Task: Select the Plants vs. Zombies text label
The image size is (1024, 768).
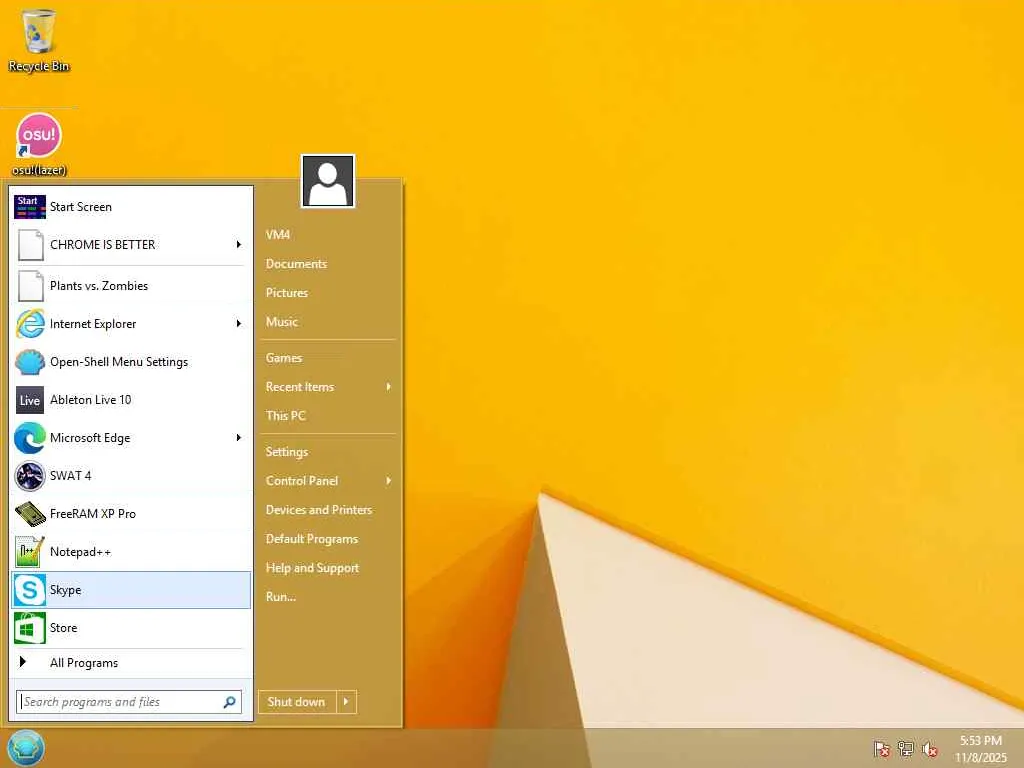Action: (x=99, y=286)
